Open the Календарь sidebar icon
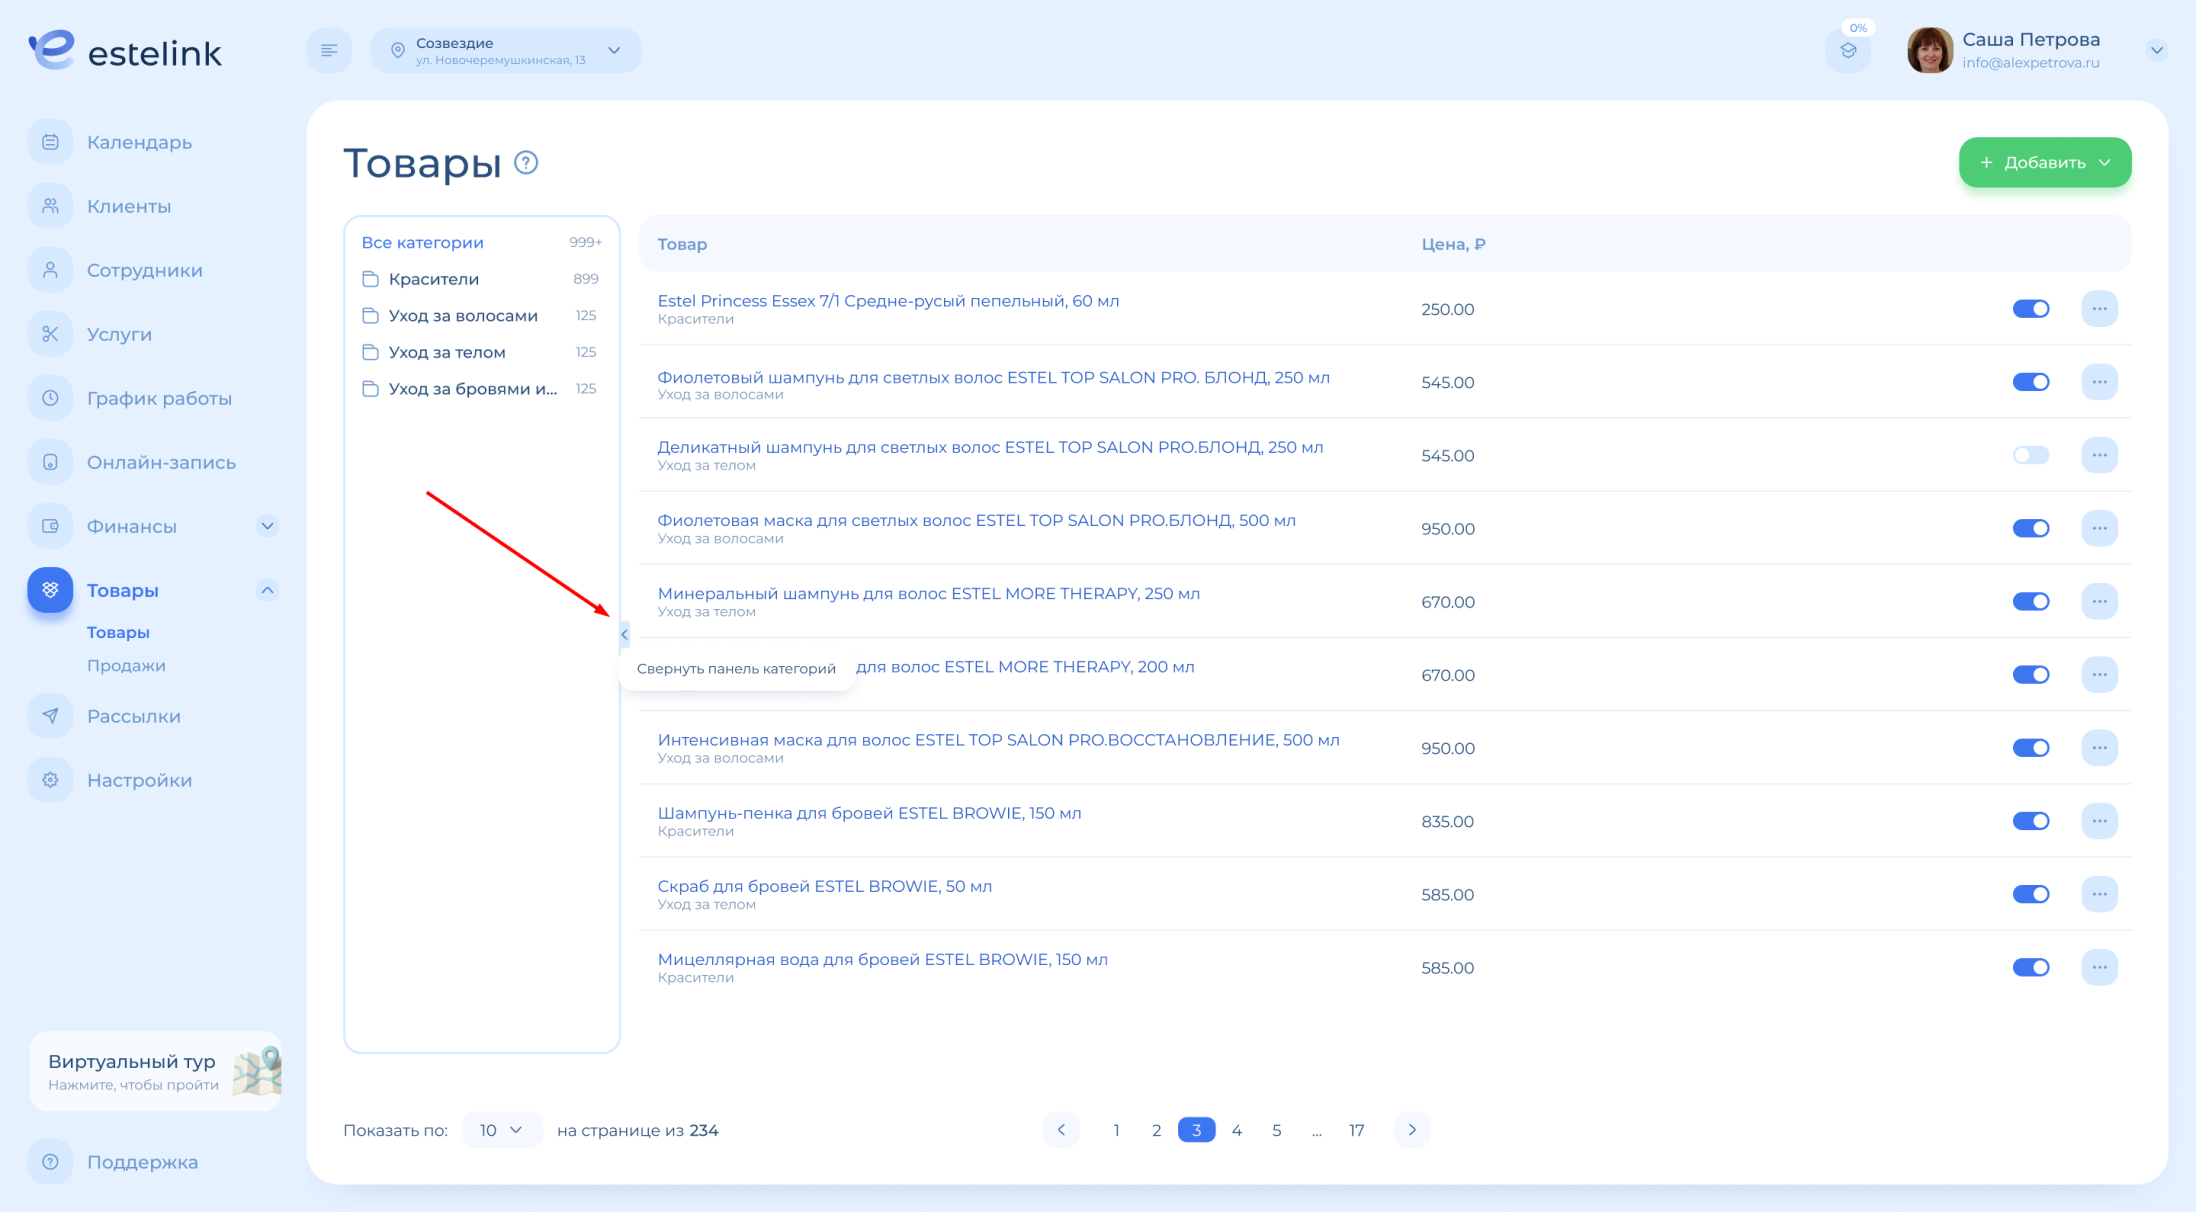The image size is (2196, 1212). [x=50, y=142]
